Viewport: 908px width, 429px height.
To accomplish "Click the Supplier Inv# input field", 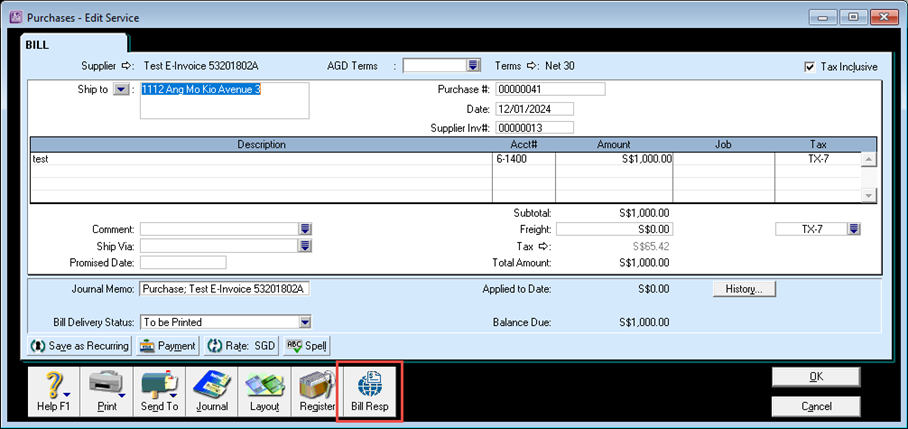I will pyautogui.click(x=533, y=127).
